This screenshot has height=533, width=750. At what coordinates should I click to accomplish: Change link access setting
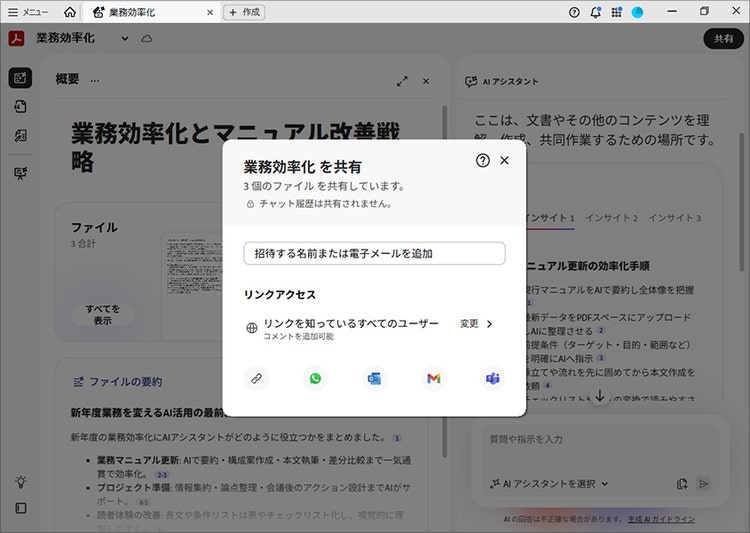click(x=469, y=324)
